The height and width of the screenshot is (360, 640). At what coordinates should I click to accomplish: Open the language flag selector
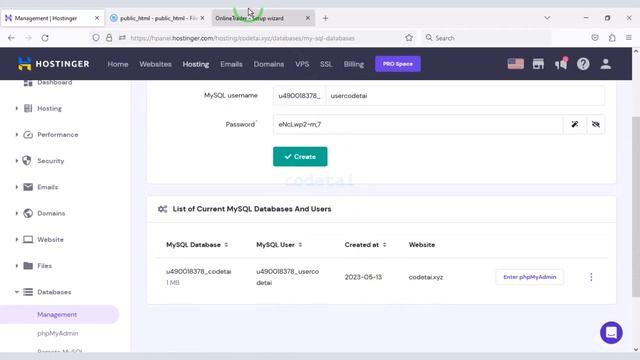coord(516,64)
